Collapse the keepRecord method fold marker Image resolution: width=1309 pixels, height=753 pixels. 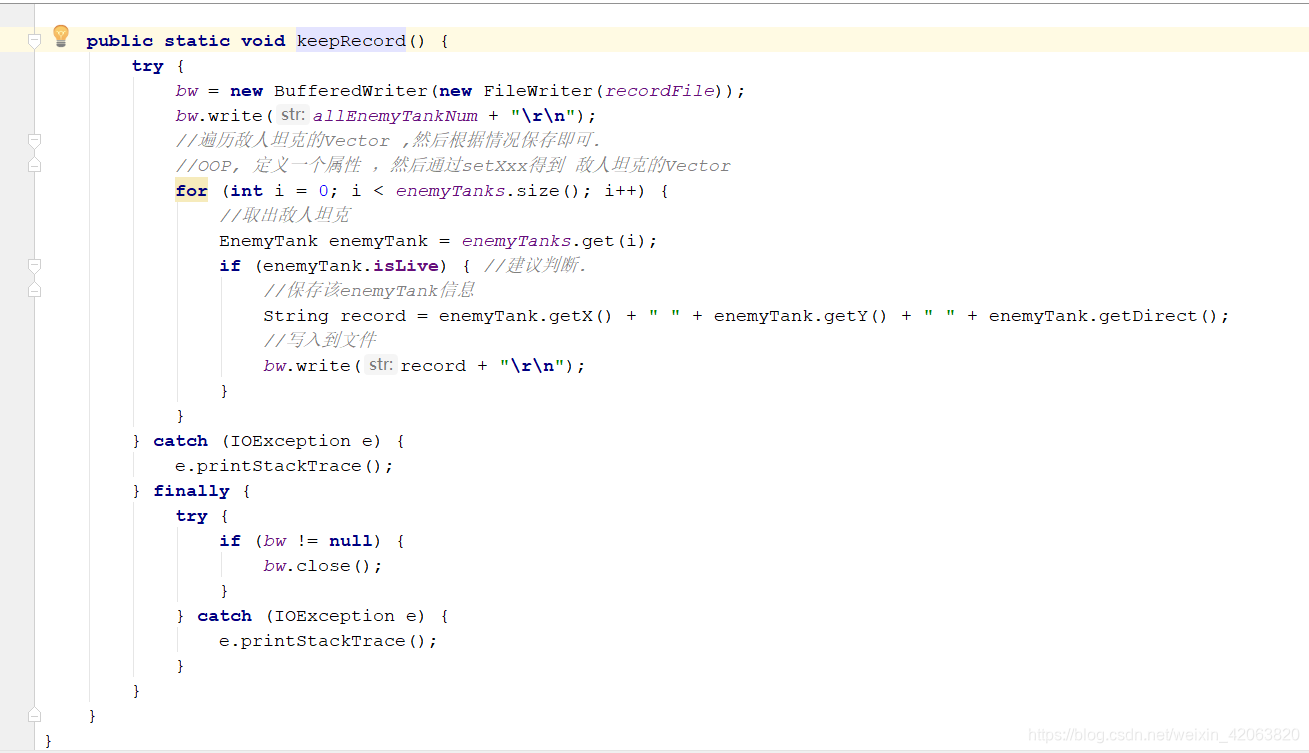(34, 41)
